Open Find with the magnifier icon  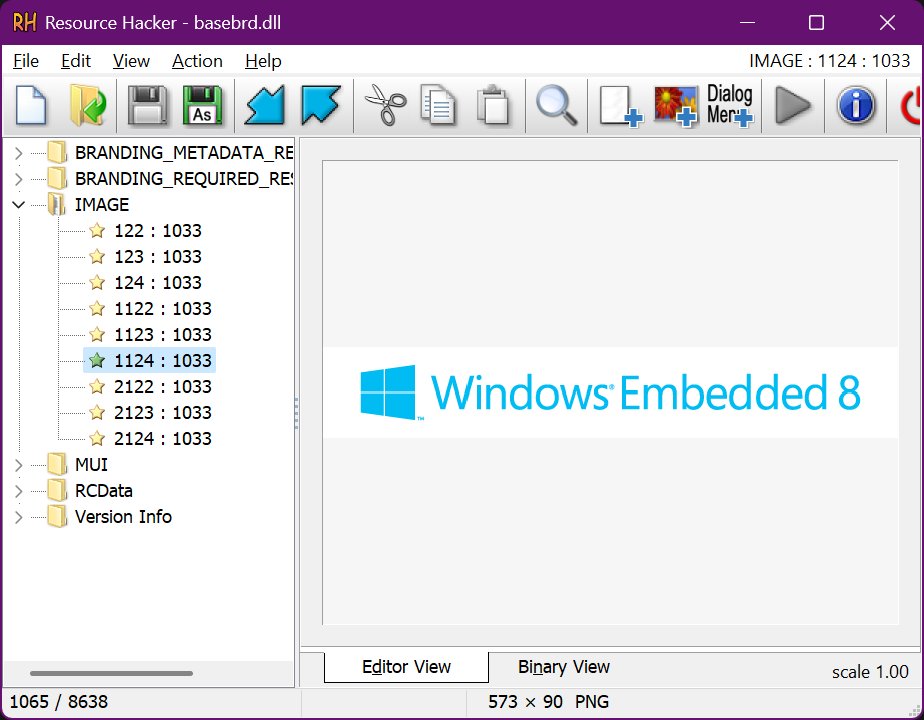556,105
